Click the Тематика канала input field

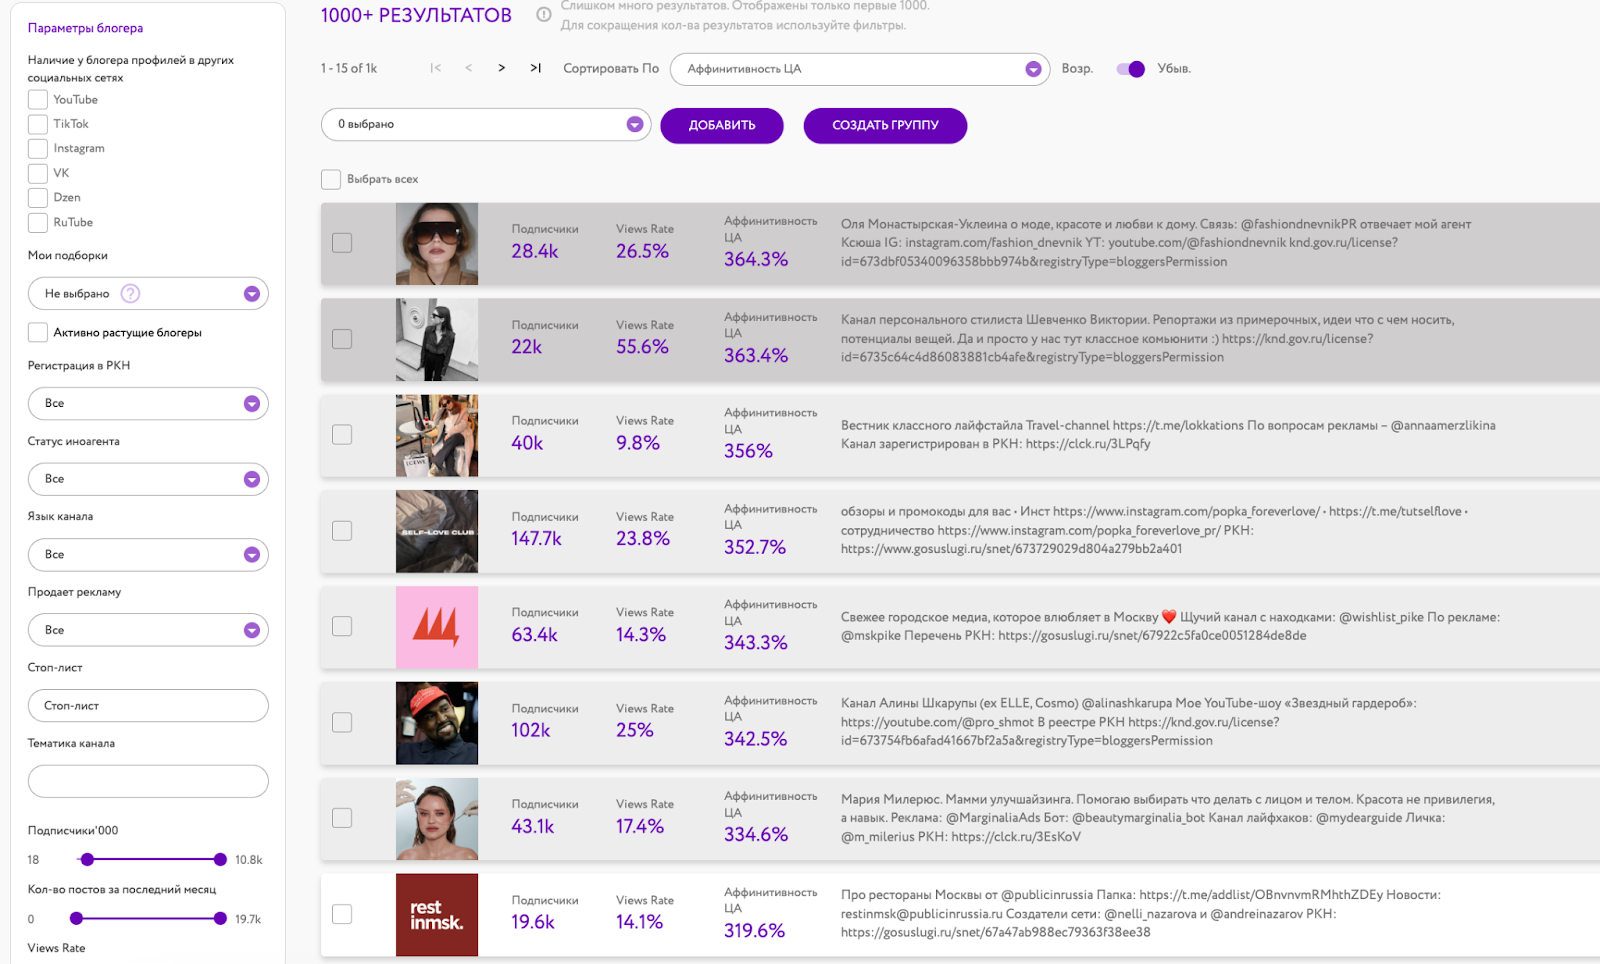click(x=148, y=781)
